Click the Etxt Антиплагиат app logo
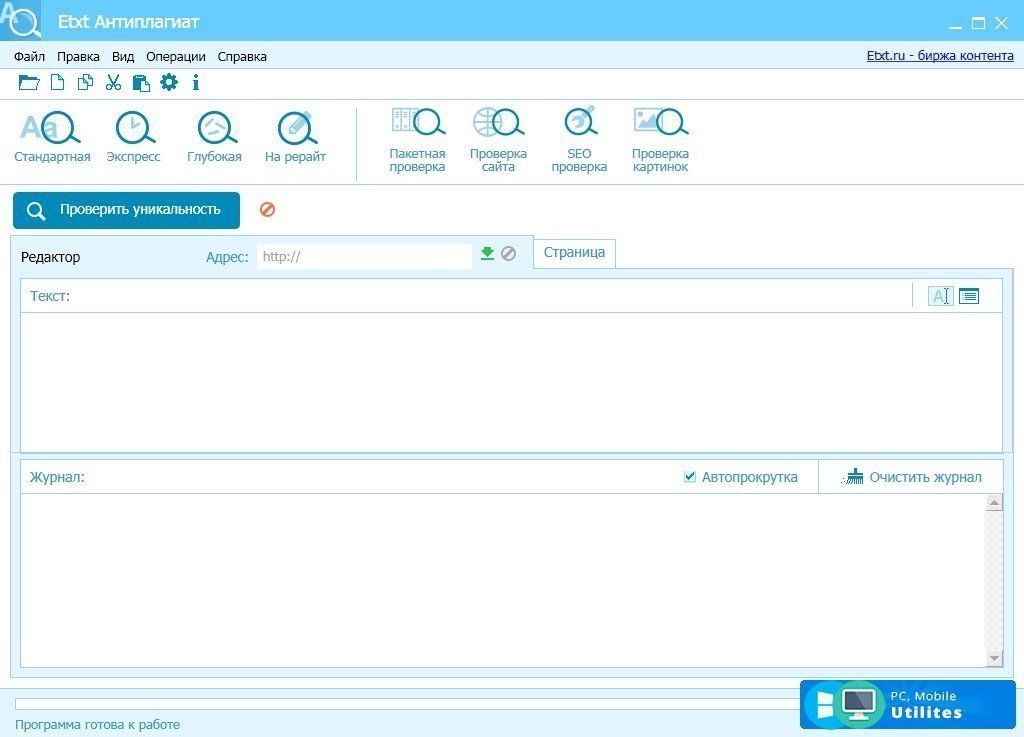This screenshot has height=737, width=1024. pyautogui.click(x=20, y=20)
